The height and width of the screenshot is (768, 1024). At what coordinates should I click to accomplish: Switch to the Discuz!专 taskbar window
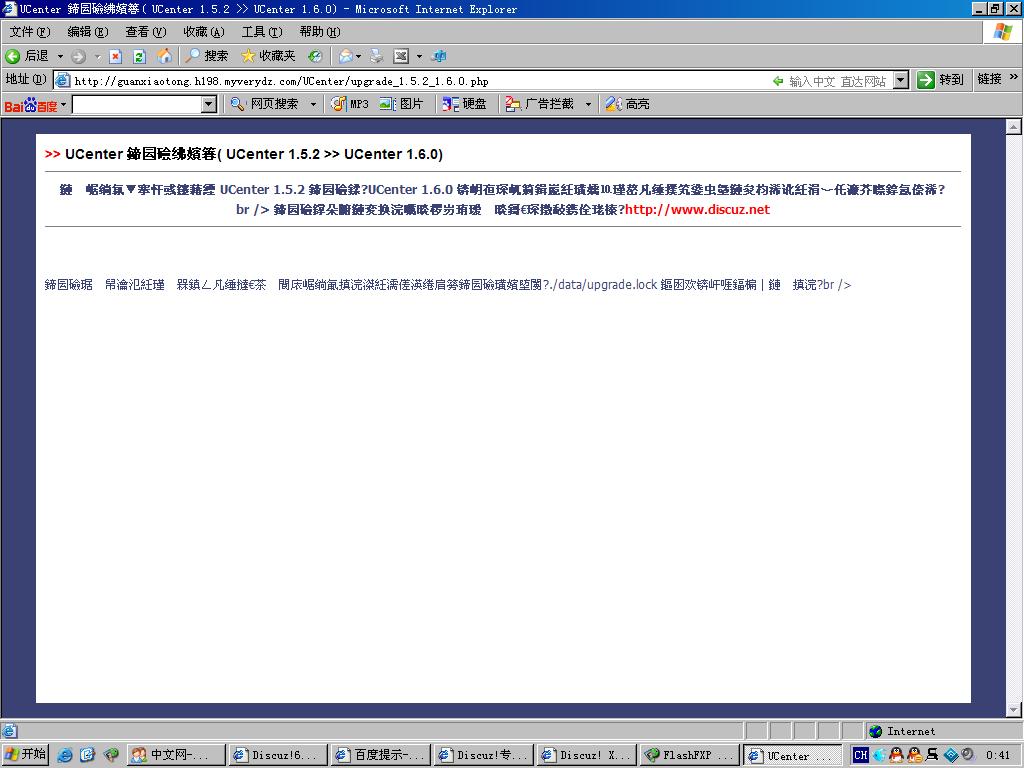click(x=483, y=756)
